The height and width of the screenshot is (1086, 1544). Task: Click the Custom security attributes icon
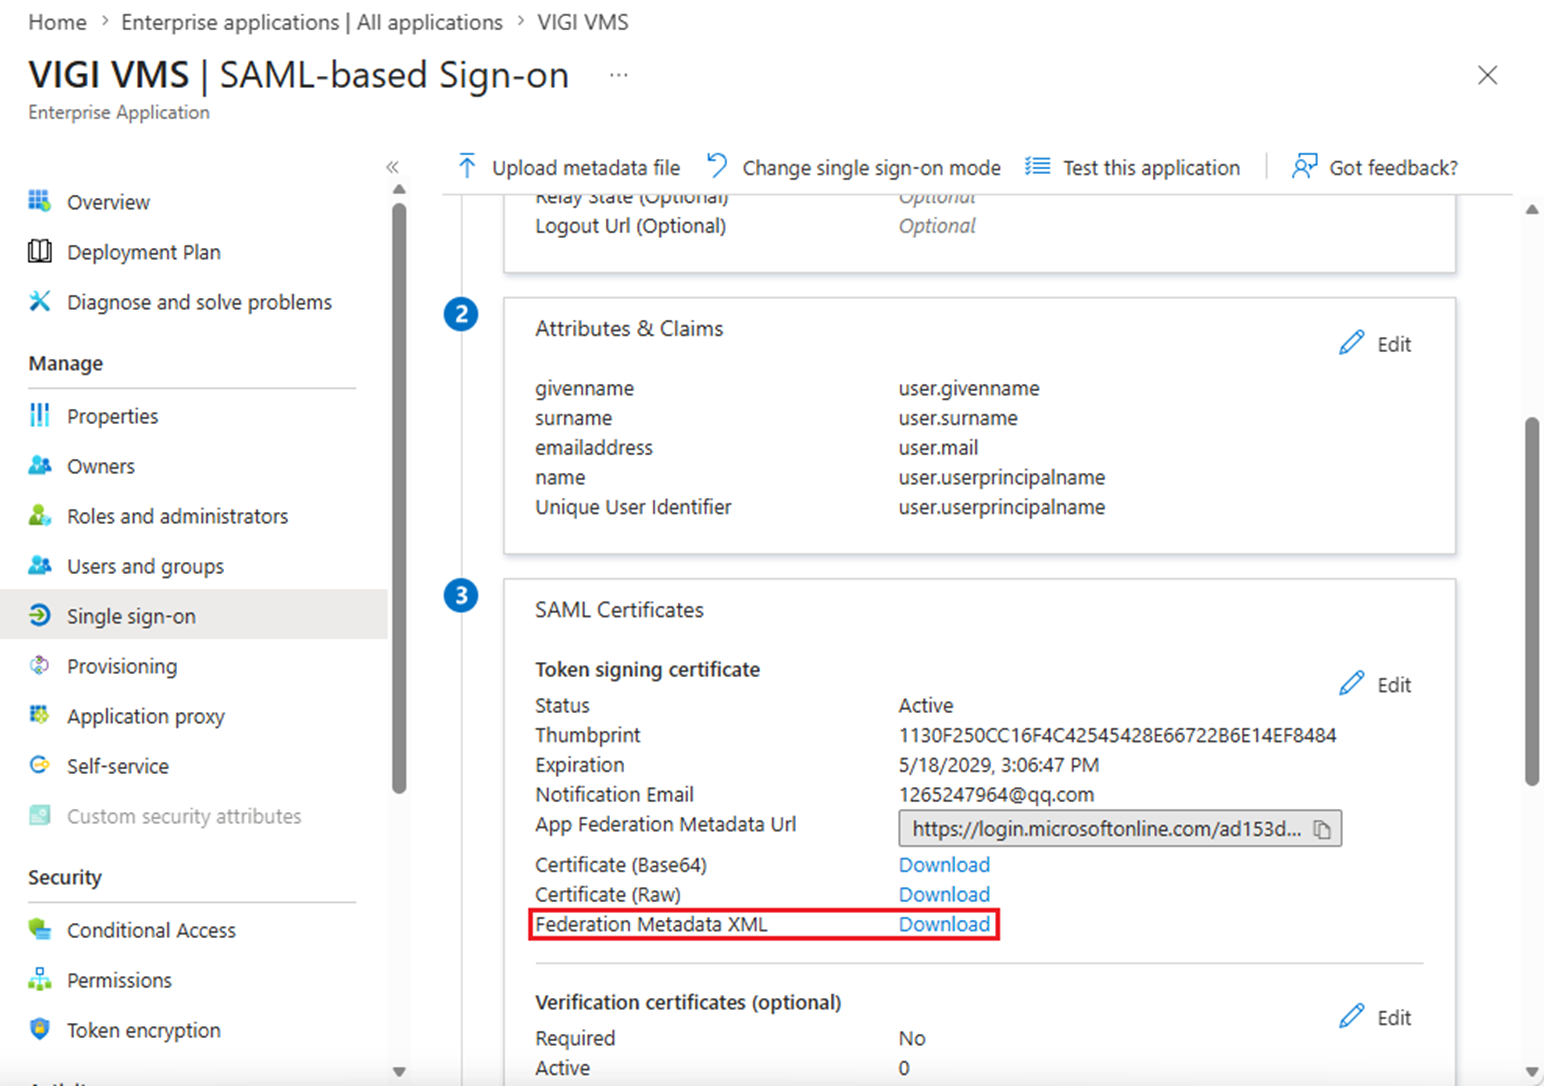tap(40, 815)
